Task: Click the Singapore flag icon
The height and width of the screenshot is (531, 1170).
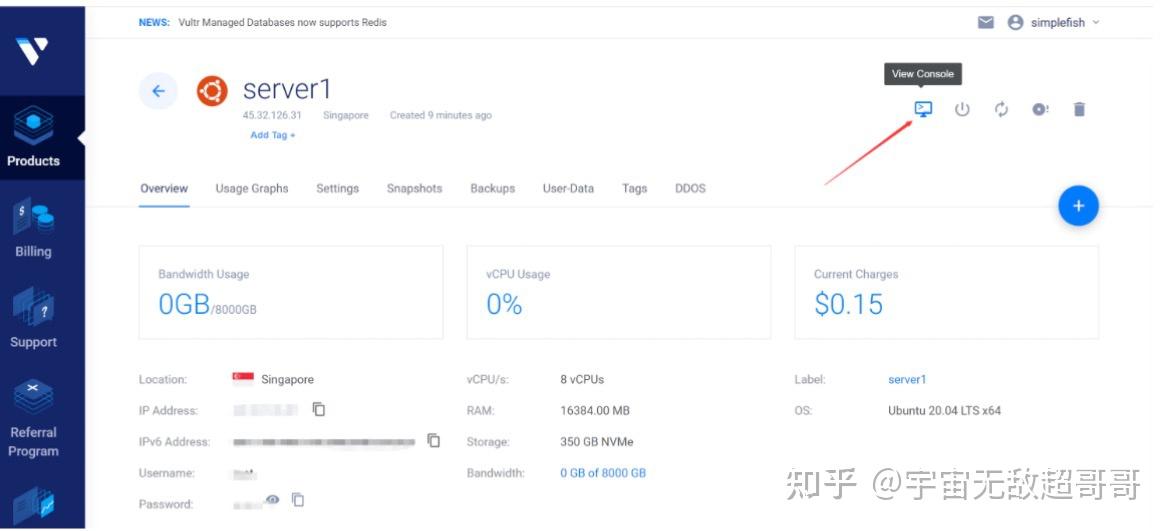Action: click(243, 378)
